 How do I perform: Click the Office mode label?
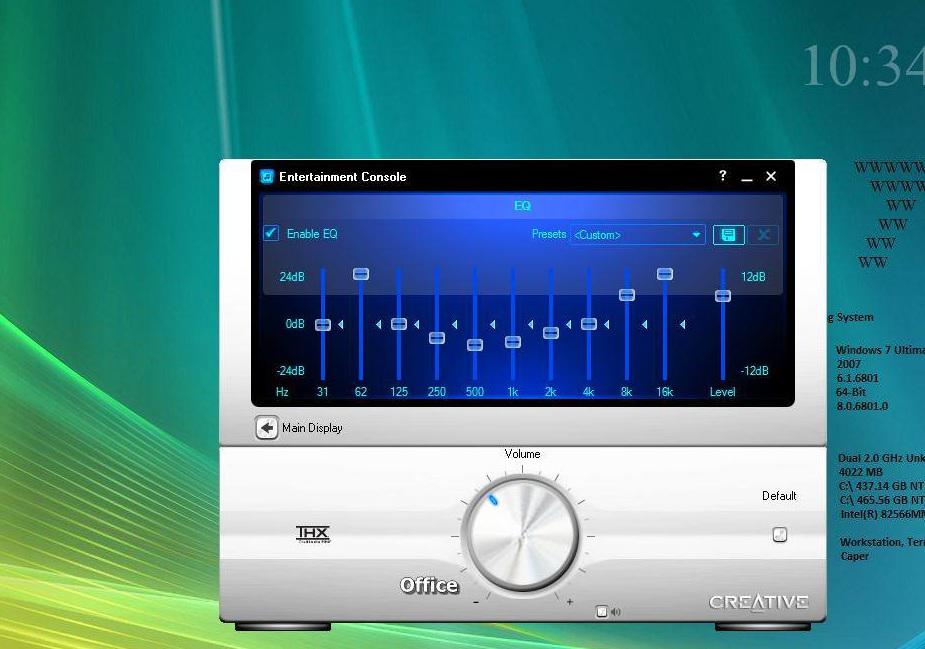pyautogui.click(x=429, y=585)
